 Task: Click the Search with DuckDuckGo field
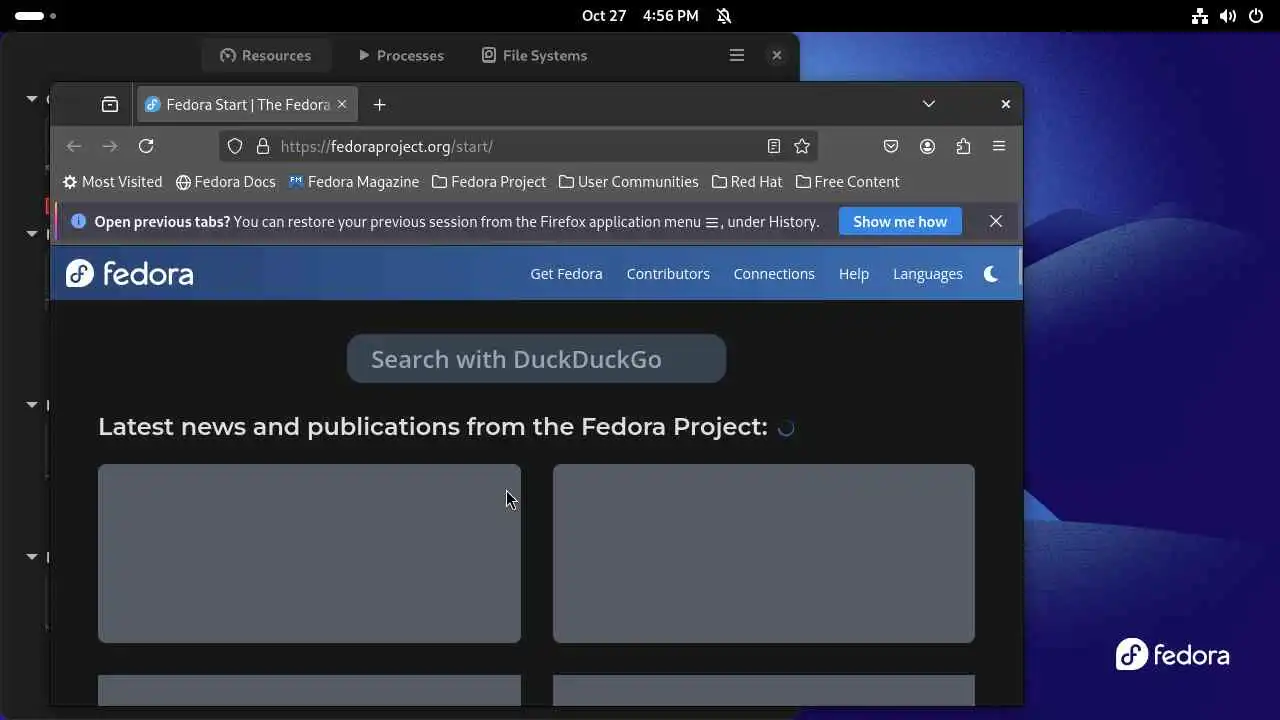point(536,359)
